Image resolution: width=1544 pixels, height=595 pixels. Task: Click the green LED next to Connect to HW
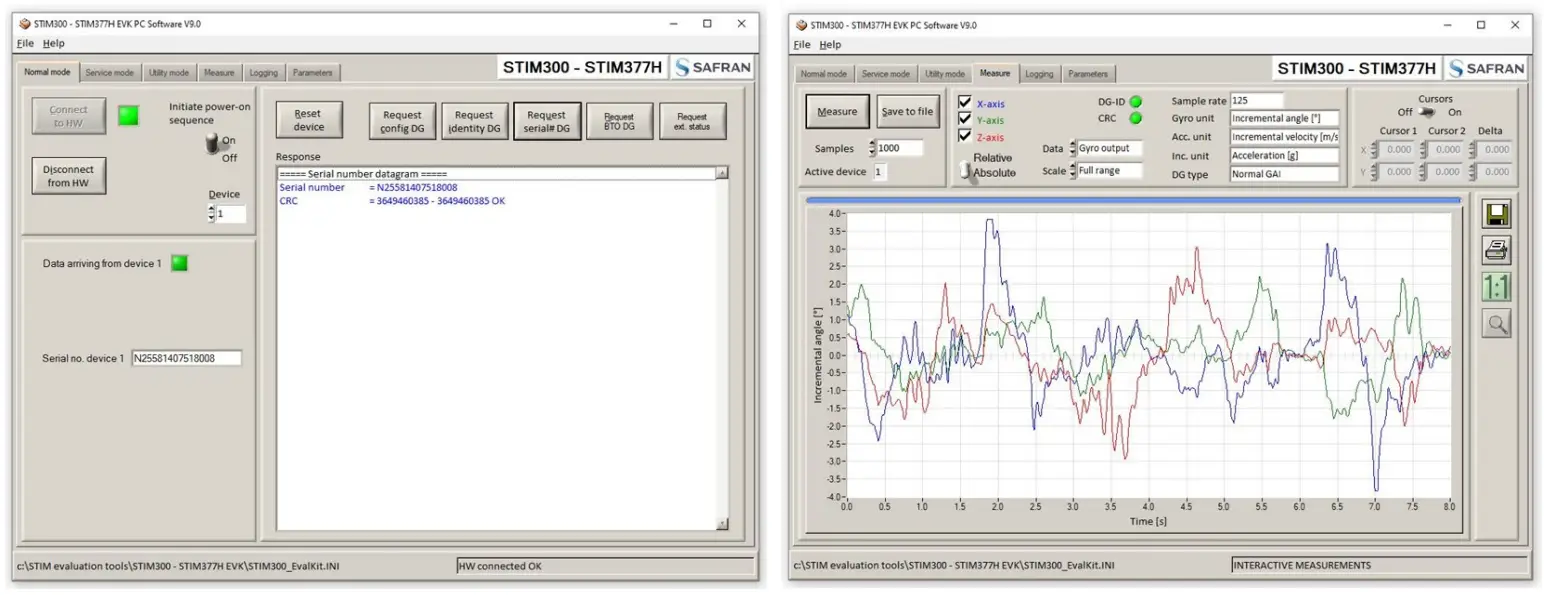129,115
